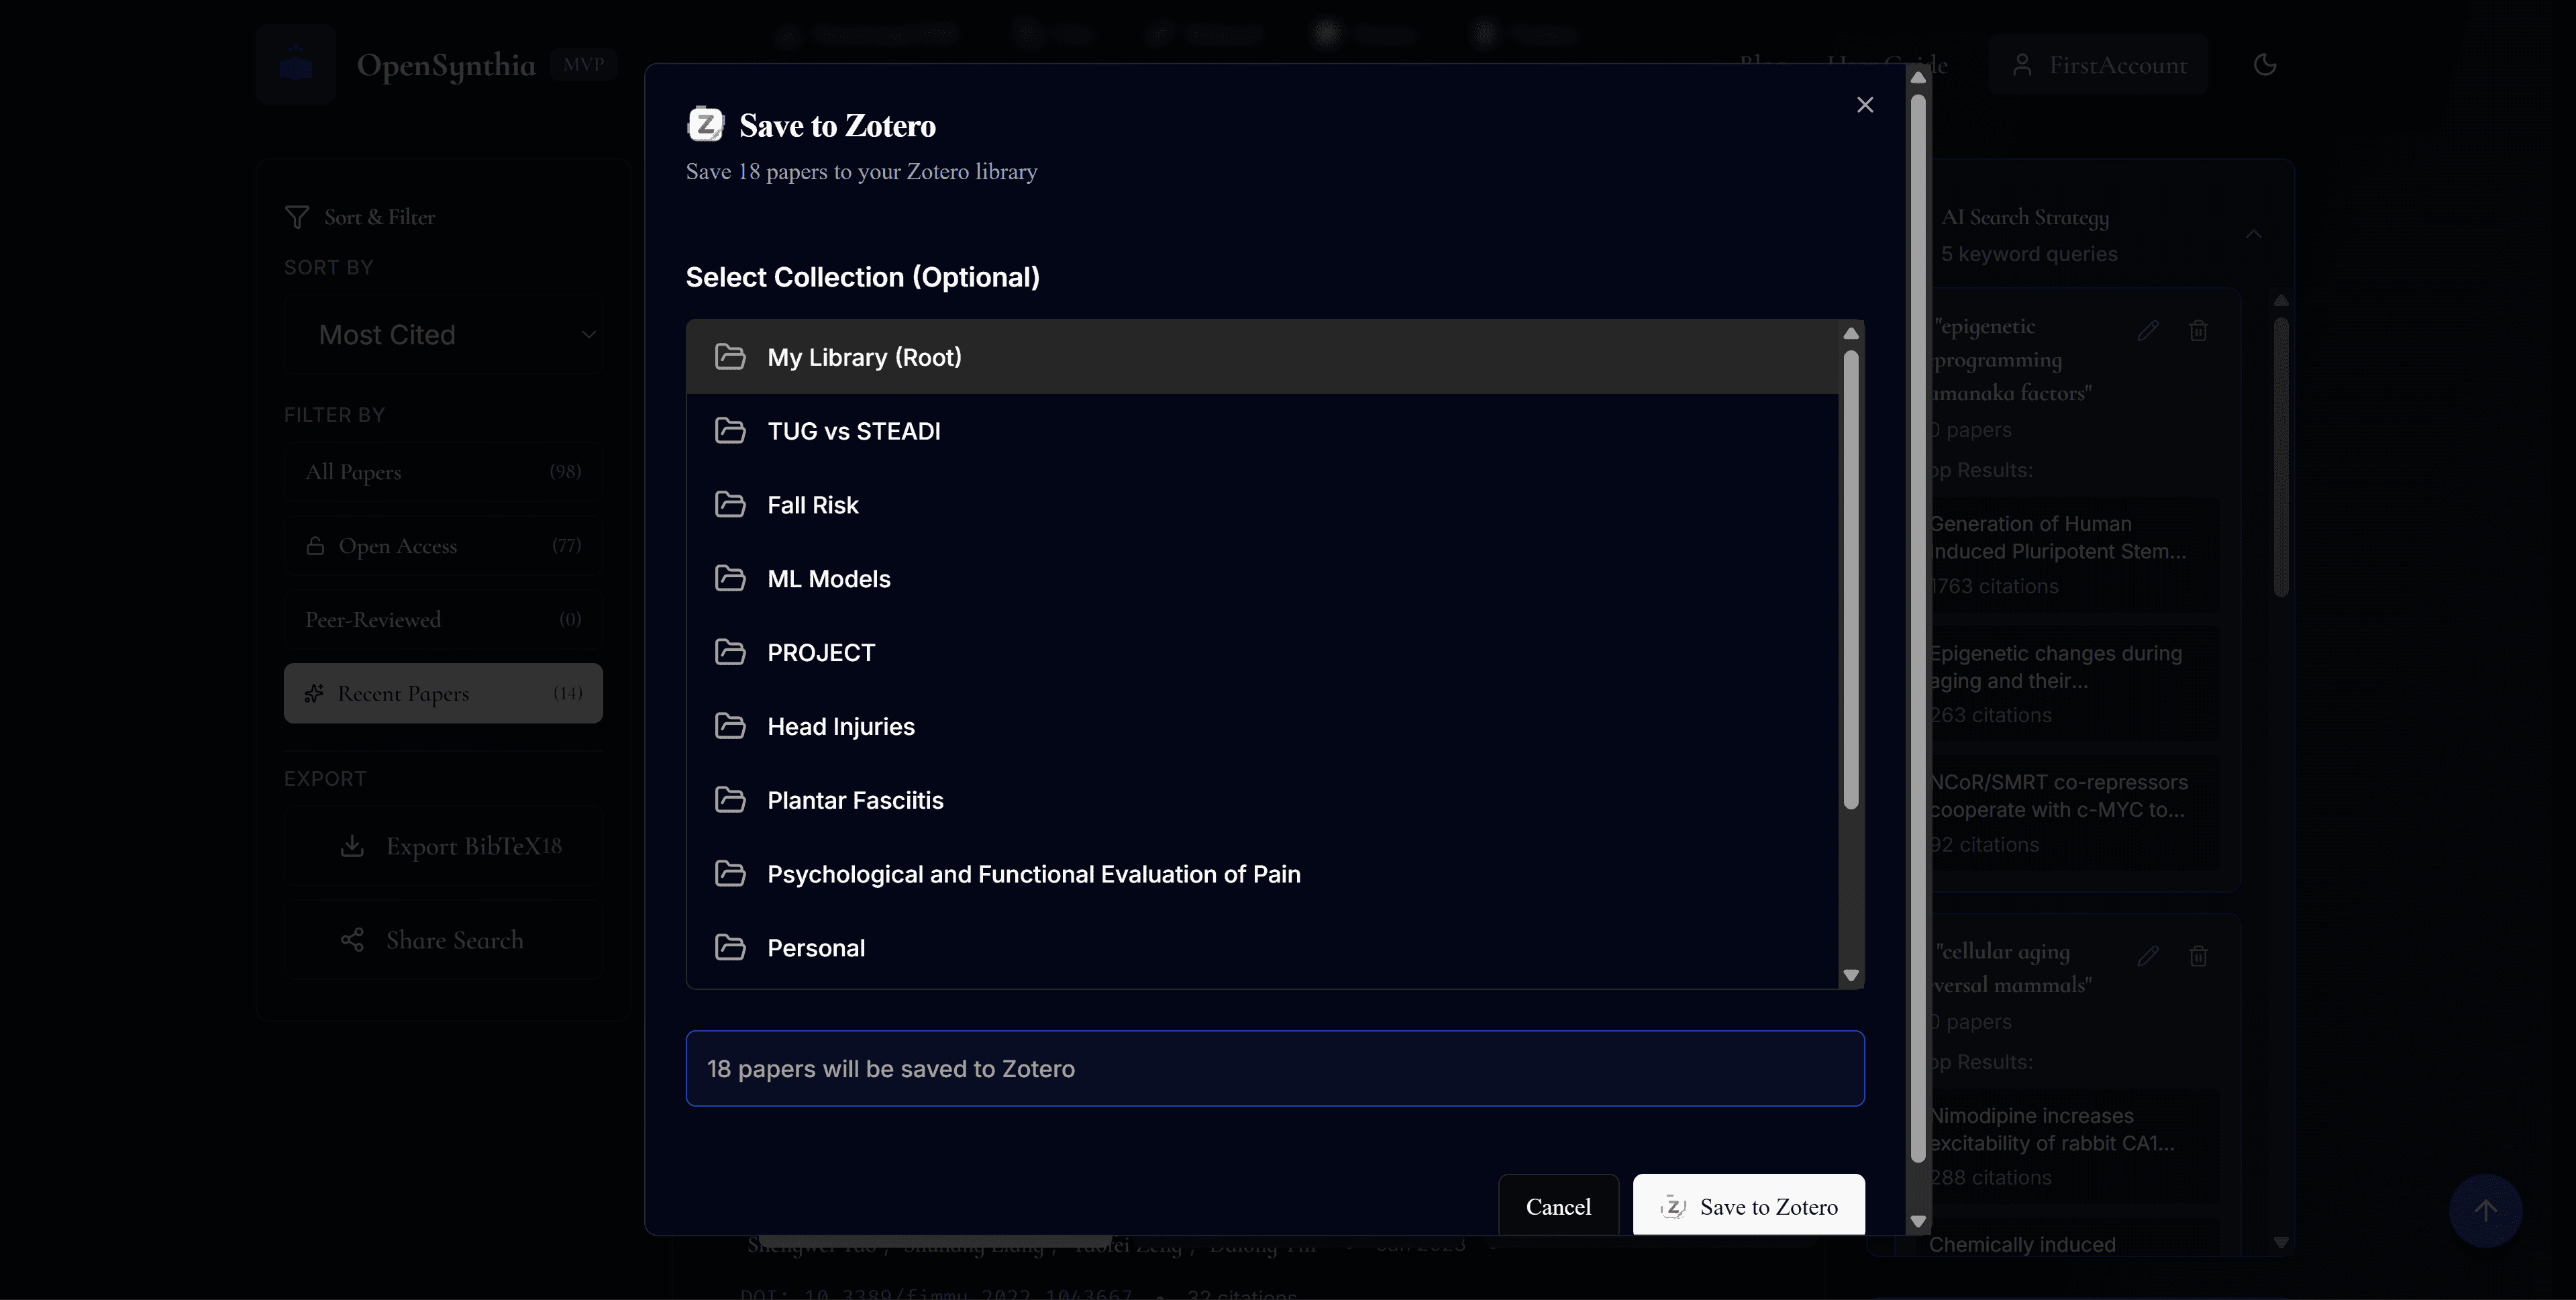The width and height of the screenshot is (2576, 1300).
Task: Click the share icon next to Share Search
Action: [x=352, y=939]
